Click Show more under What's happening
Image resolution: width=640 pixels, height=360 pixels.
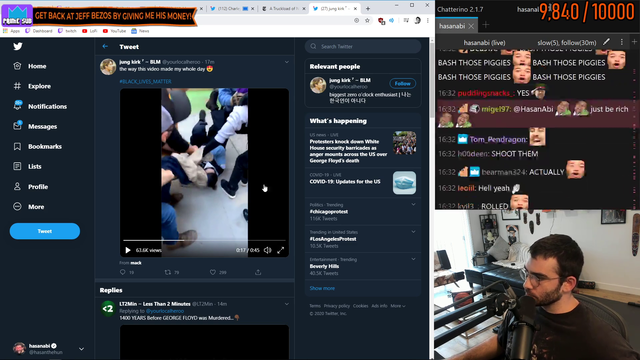322,288
